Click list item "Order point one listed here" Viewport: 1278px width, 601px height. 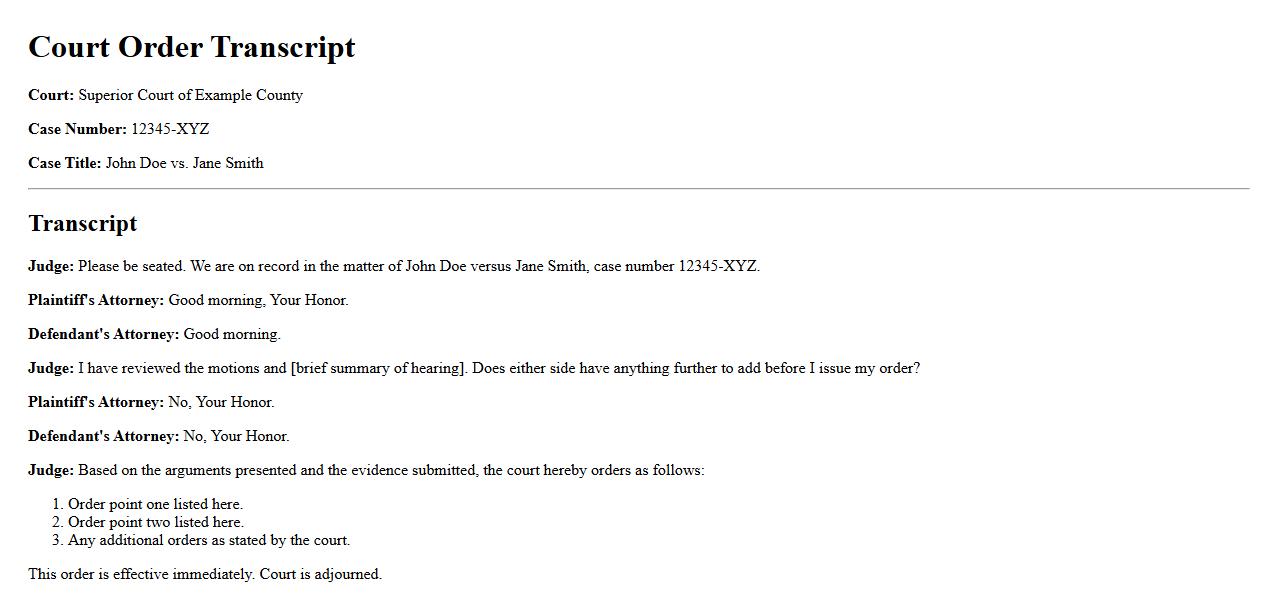click(x=155, y=504)
